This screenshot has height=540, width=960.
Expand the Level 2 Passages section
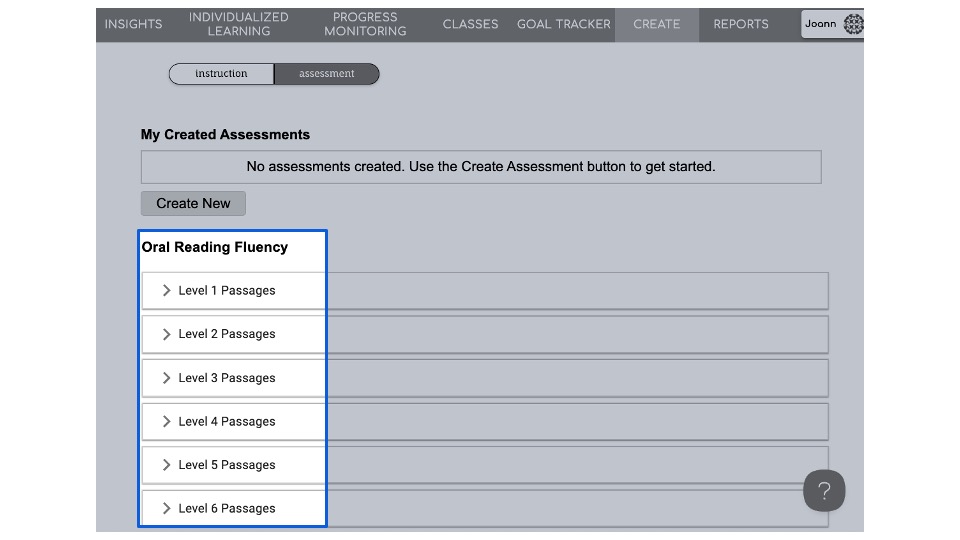(x=227, y=334)
